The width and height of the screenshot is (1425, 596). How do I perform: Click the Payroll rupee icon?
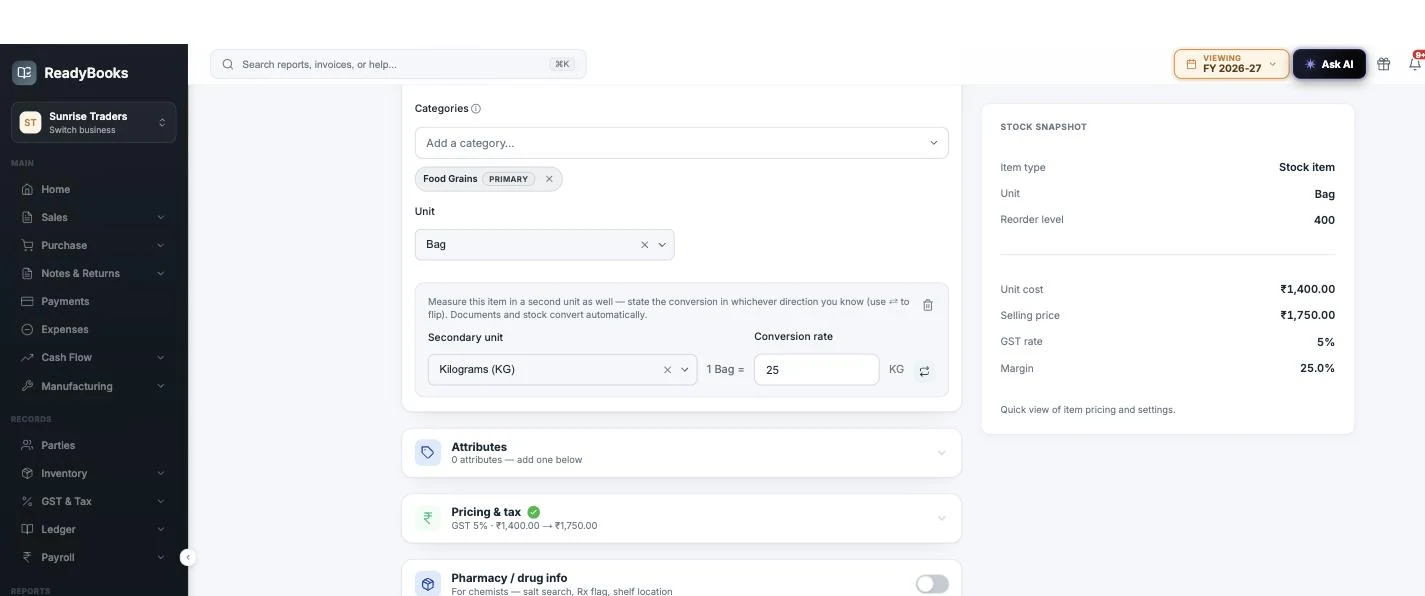point(27,557)
